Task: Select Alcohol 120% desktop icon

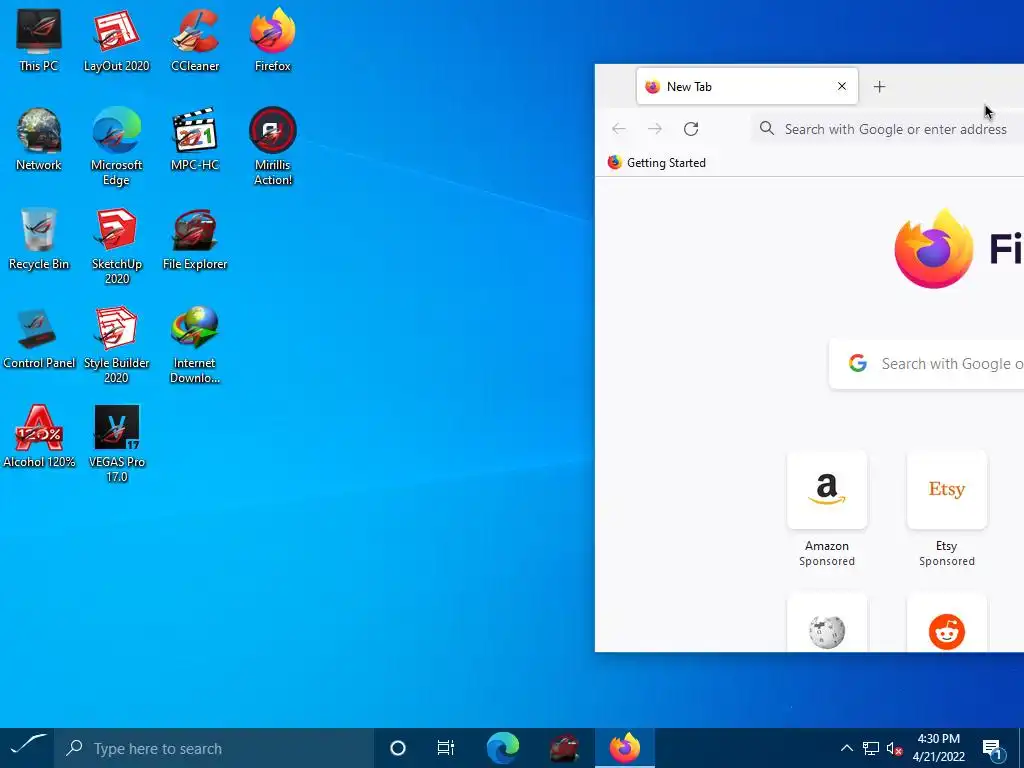Action: click(39, 436)
